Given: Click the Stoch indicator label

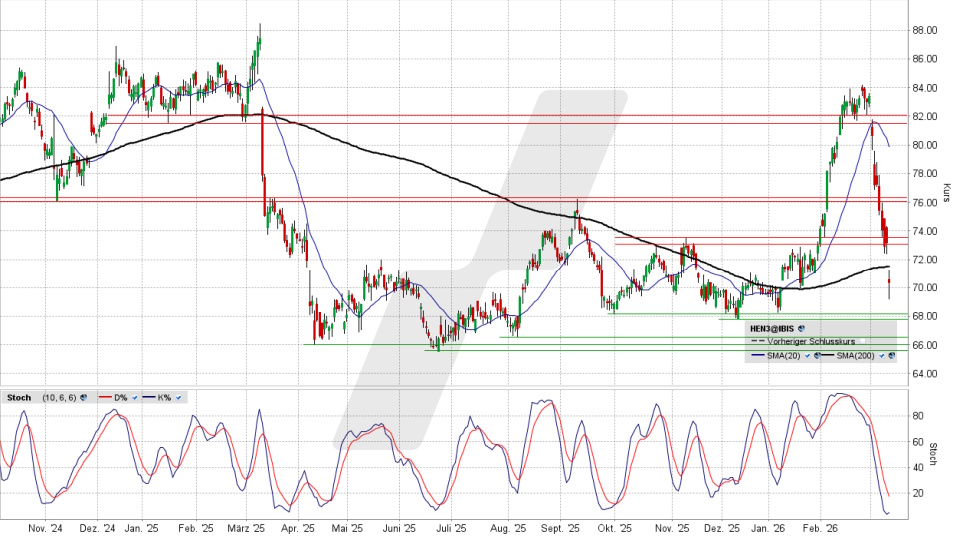Looking at the screenshot, I should click(x=19, y=398).
